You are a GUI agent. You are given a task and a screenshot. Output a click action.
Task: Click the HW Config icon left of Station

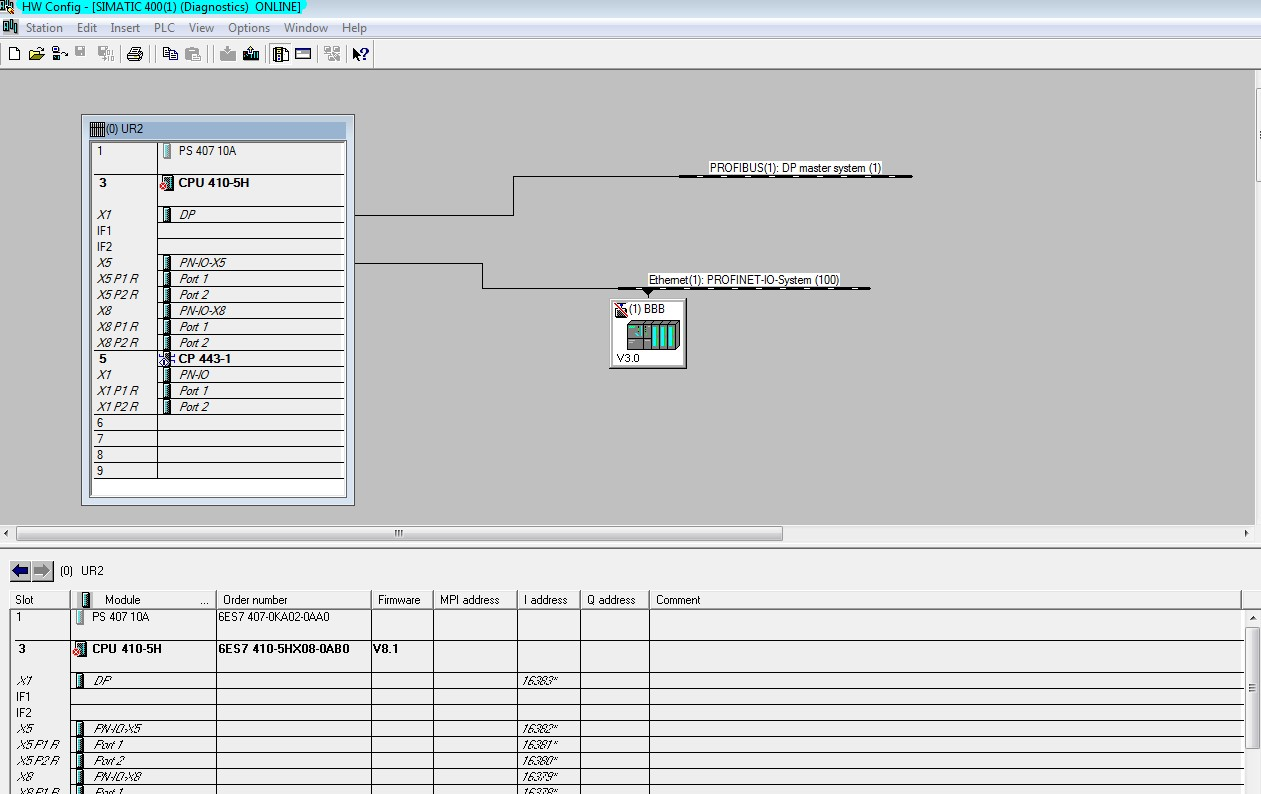(x=10, y=27)
